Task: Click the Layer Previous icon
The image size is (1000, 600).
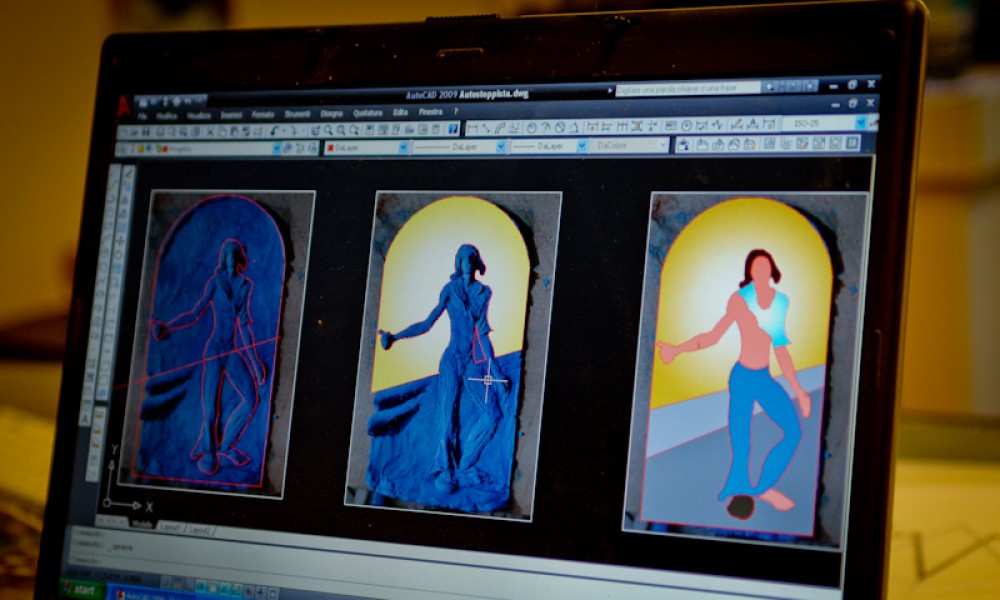Action: [300, 148]
